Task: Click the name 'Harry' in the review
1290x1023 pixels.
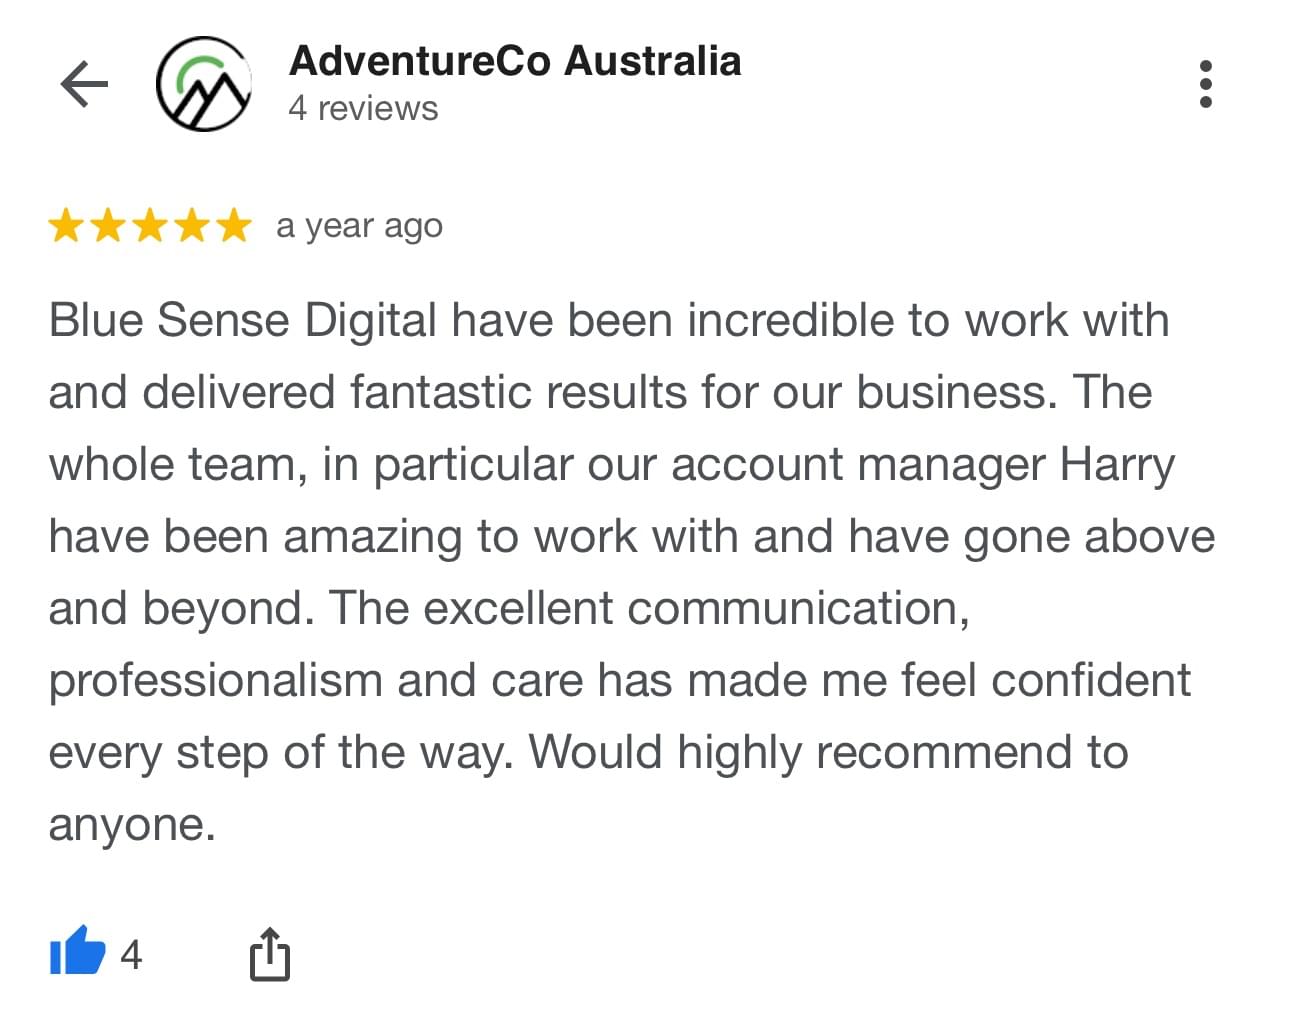Action: [x=1117, y=465]
